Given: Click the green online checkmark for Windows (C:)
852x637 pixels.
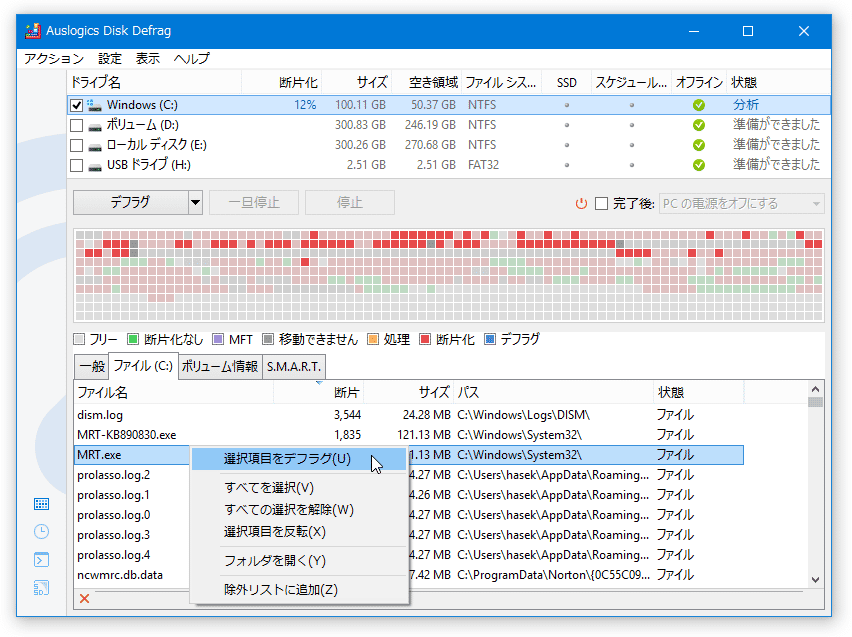Looking at the screenshot, I should (699, 105).
